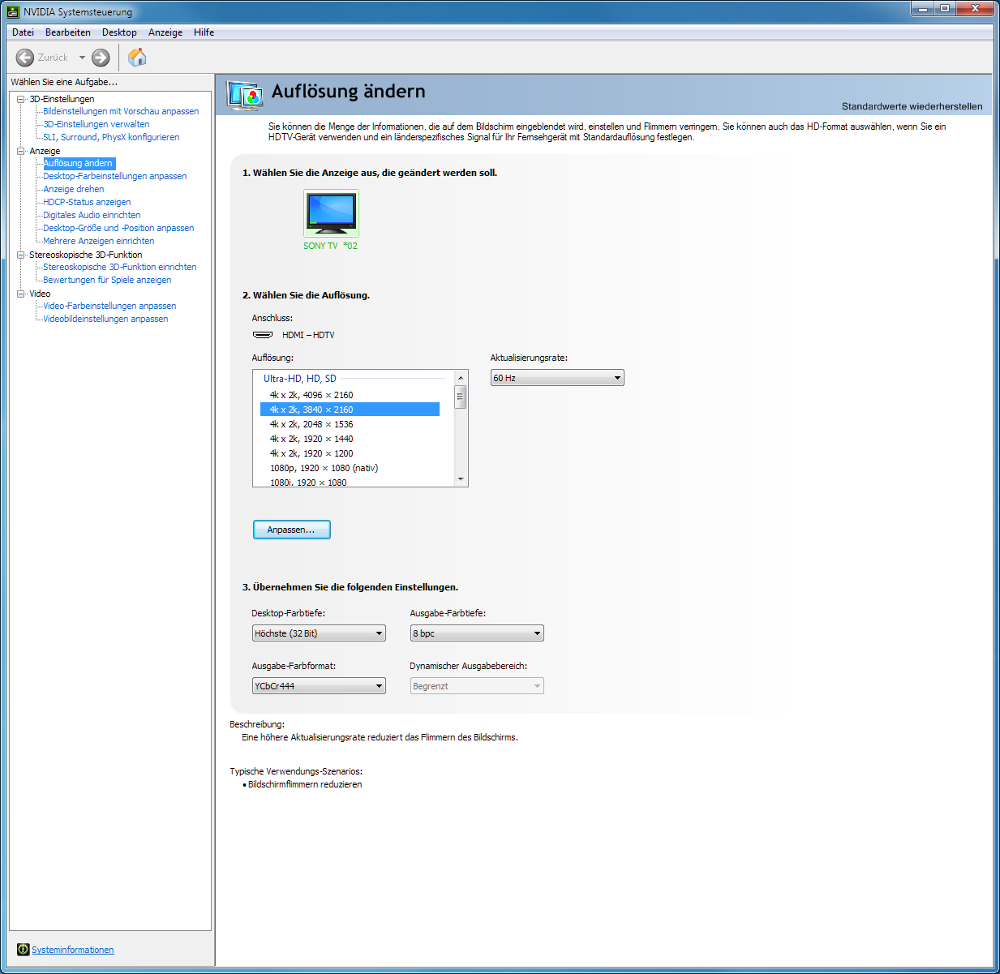
Task: Open the Desktop-Farbtiefe dropdown
Action: pyautogui.click(x=318, y=633)
